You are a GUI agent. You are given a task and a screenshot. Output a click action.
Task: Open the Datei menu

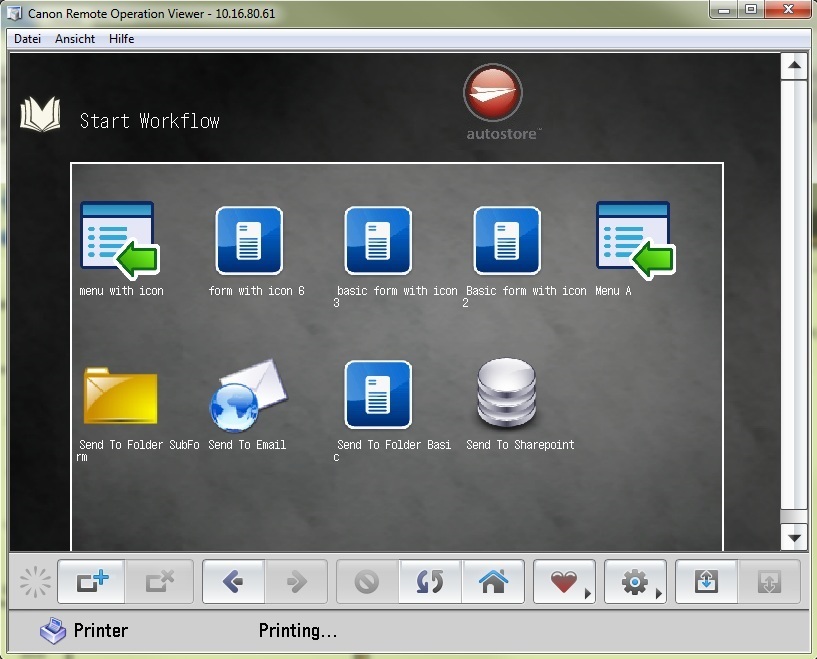click(x=29, y=39)
